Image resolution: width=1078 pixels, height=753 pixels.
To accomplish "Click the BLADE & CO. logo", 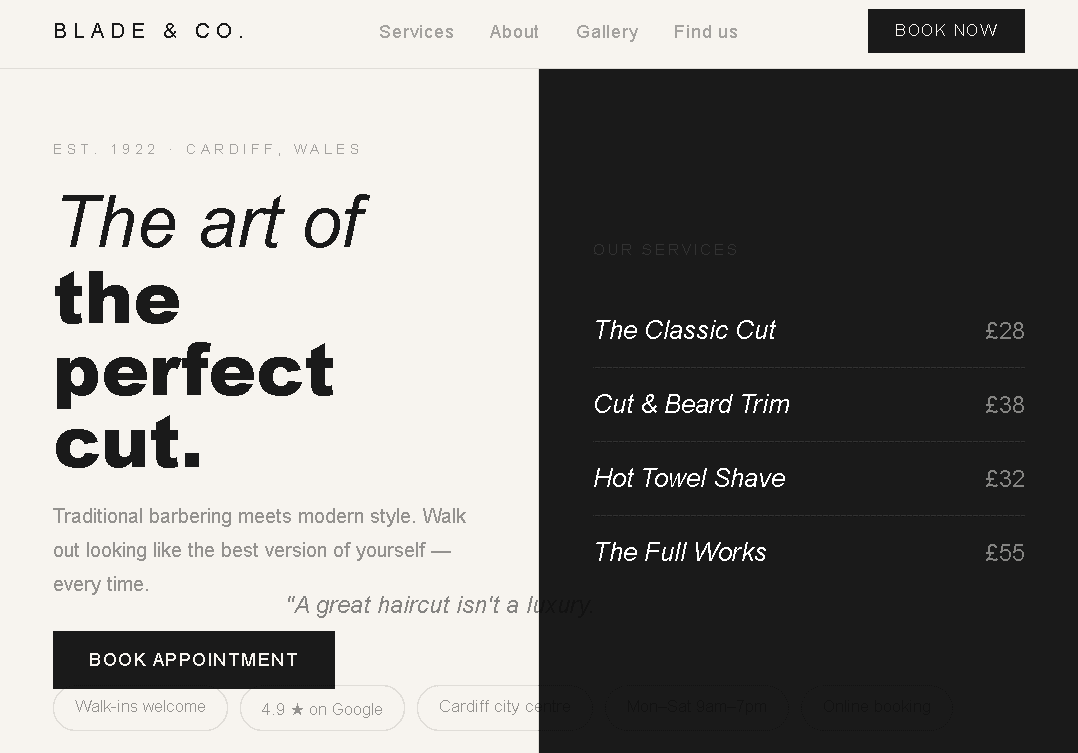I will click(149, 30).
